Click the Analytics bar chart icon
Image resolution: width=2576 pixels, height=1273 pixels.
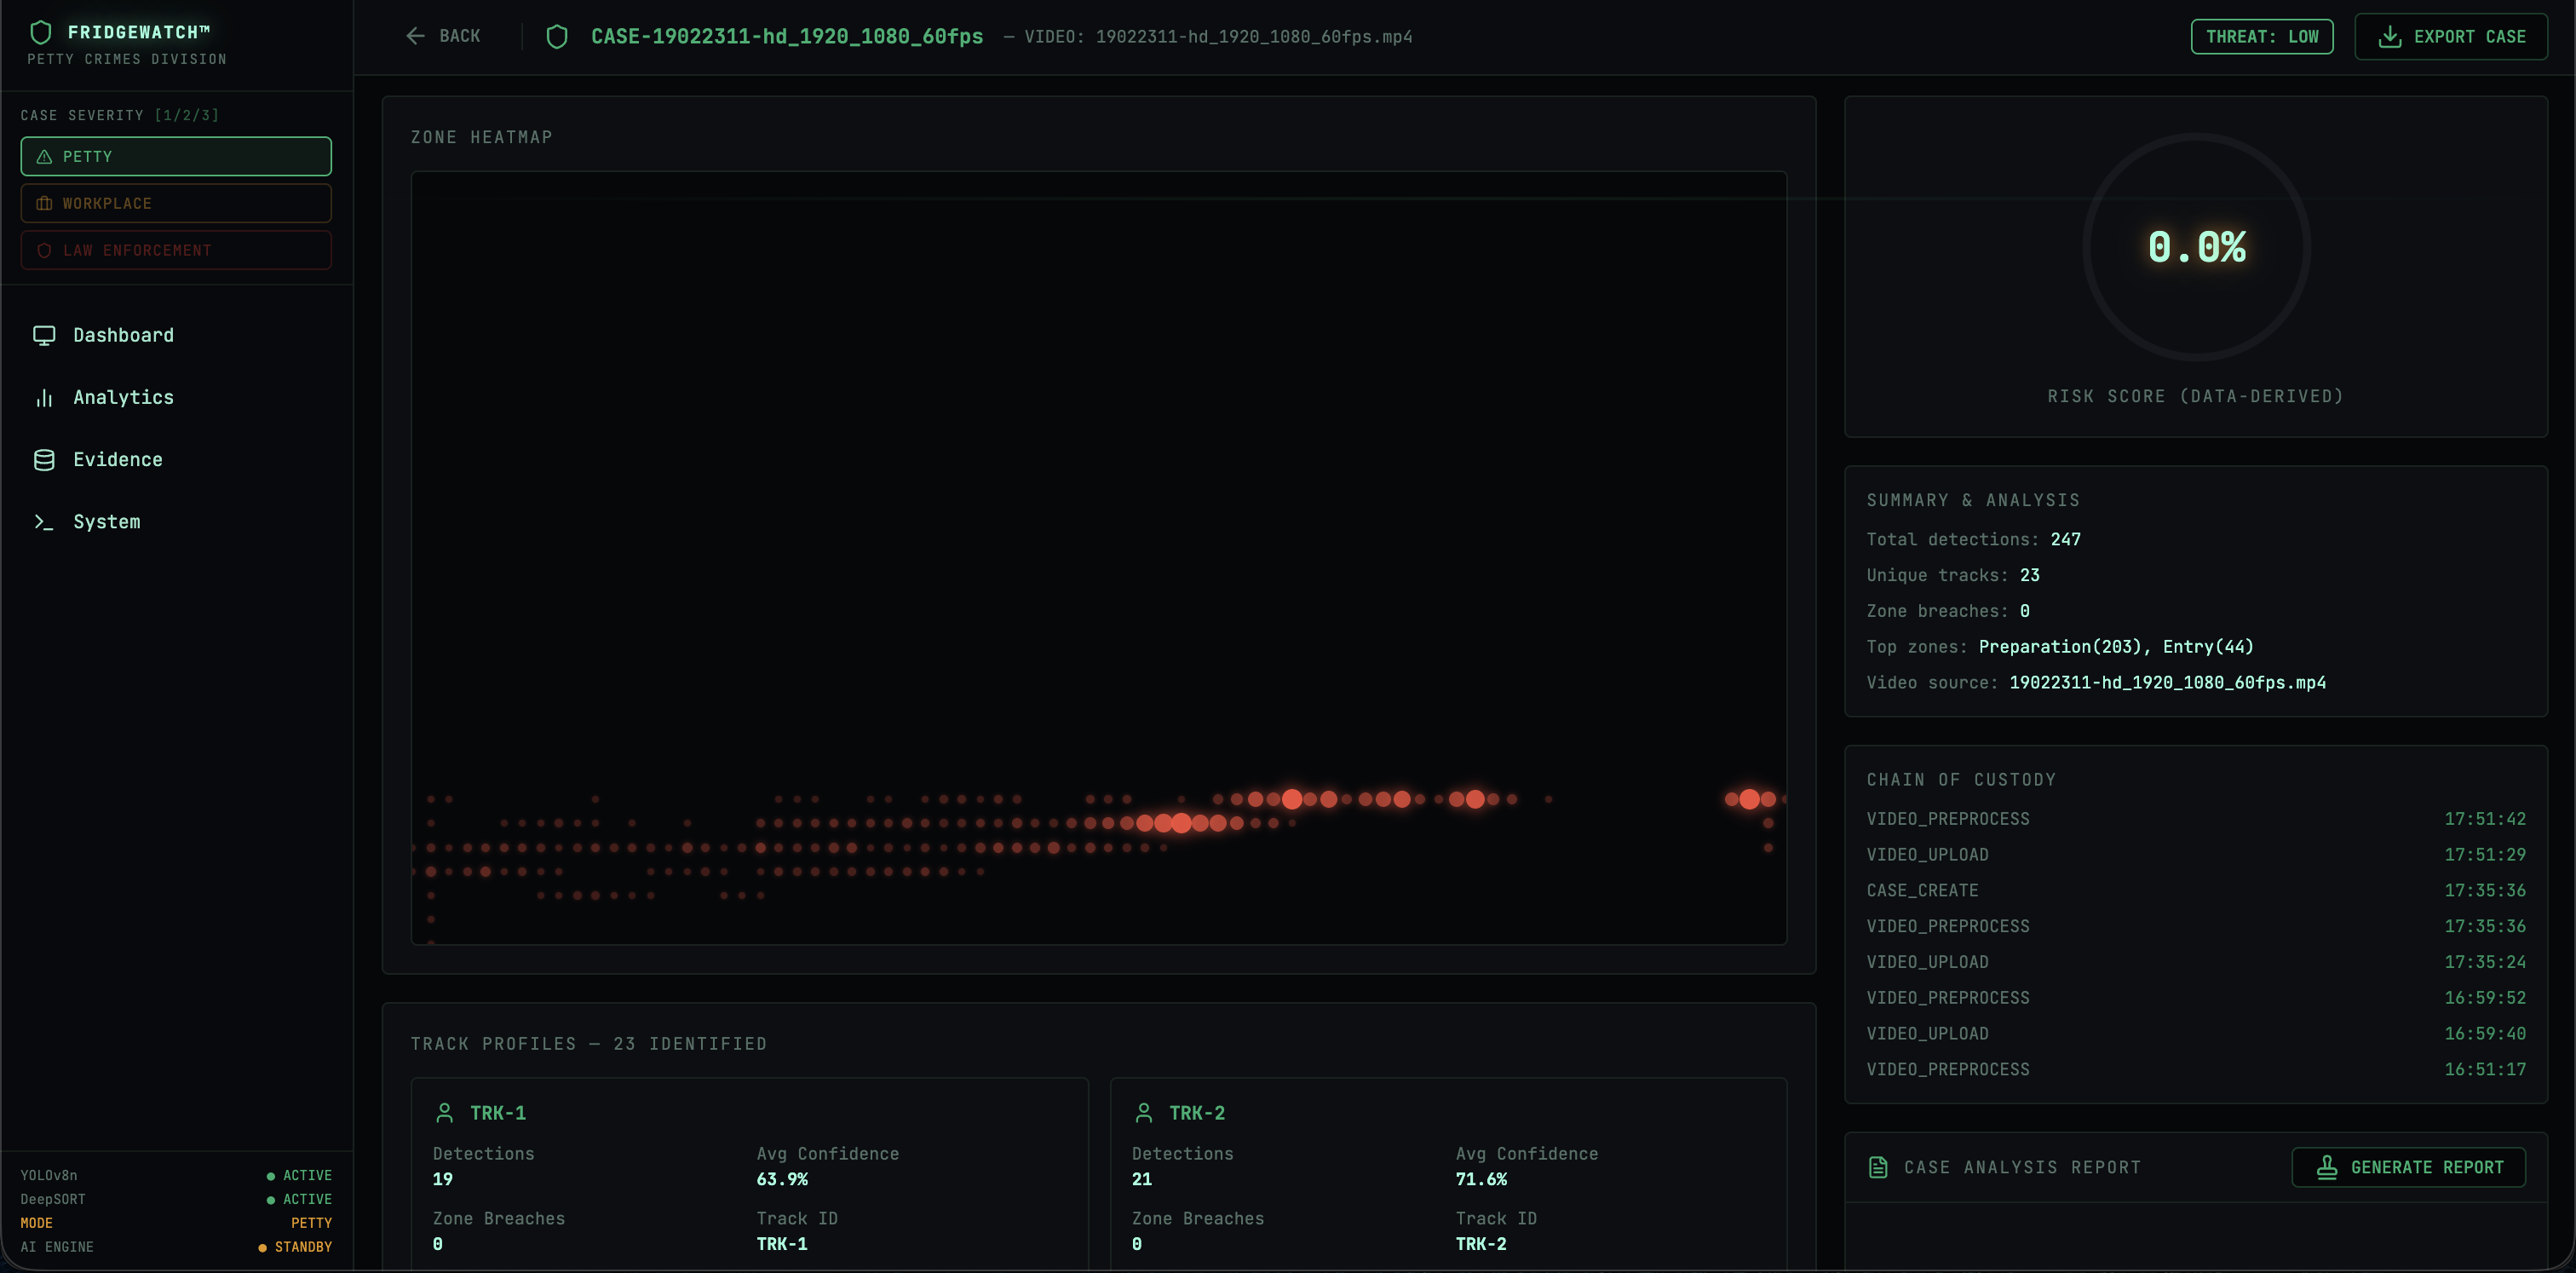tap(44, 398)
